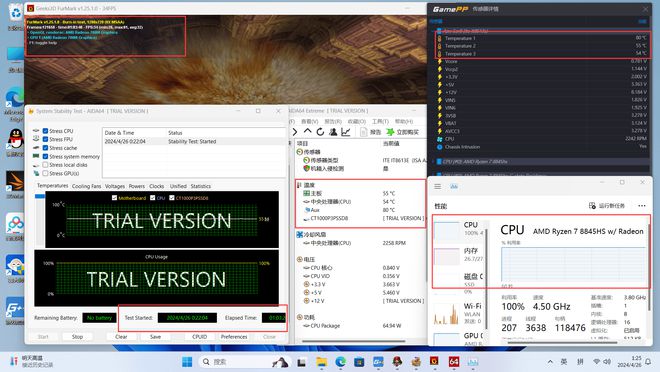Select Wi-Fi item in Task Manager sidebar
The width and height of the screenshot is (660, 372).
click(459, 314)
